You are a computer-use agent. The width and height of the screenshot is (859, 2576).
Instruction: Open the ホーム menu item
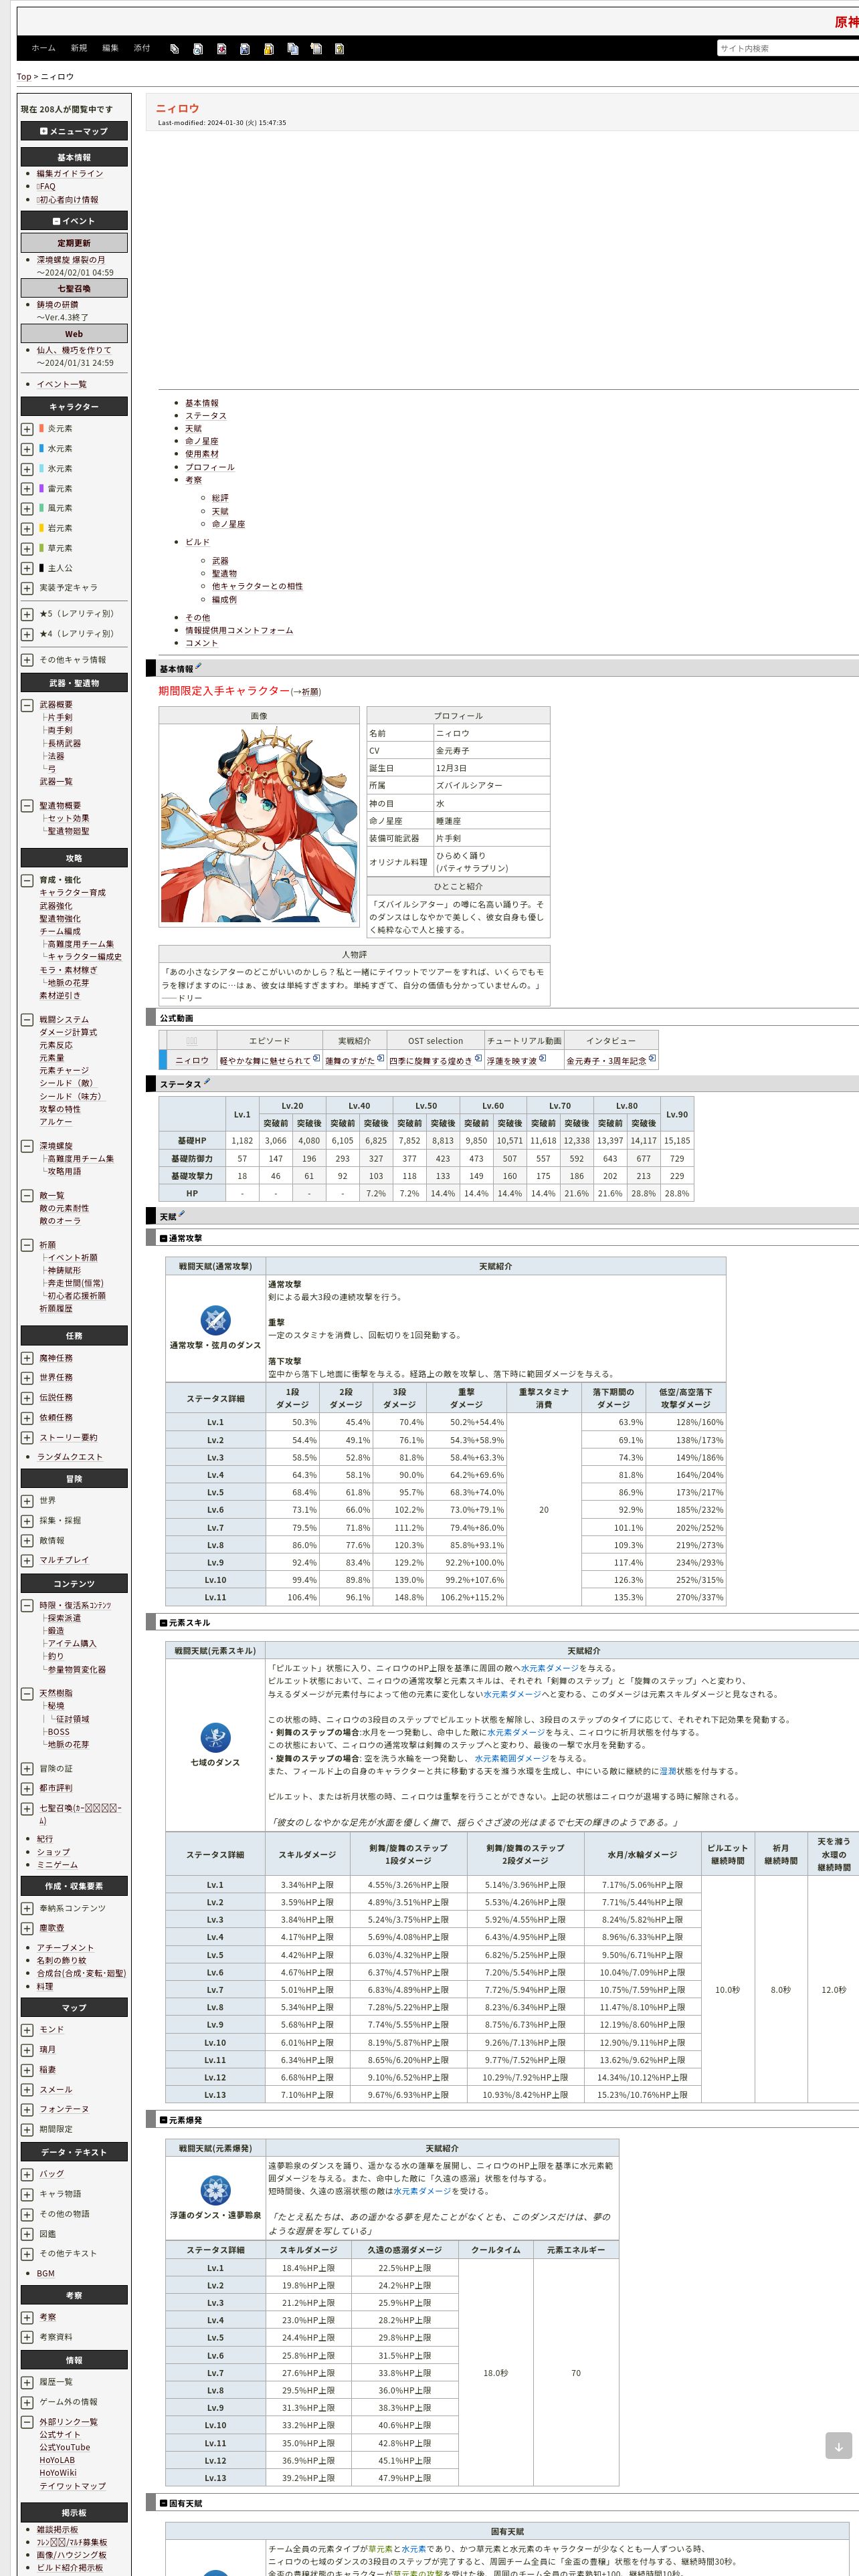pyautogui.click(x=43, y=48)
